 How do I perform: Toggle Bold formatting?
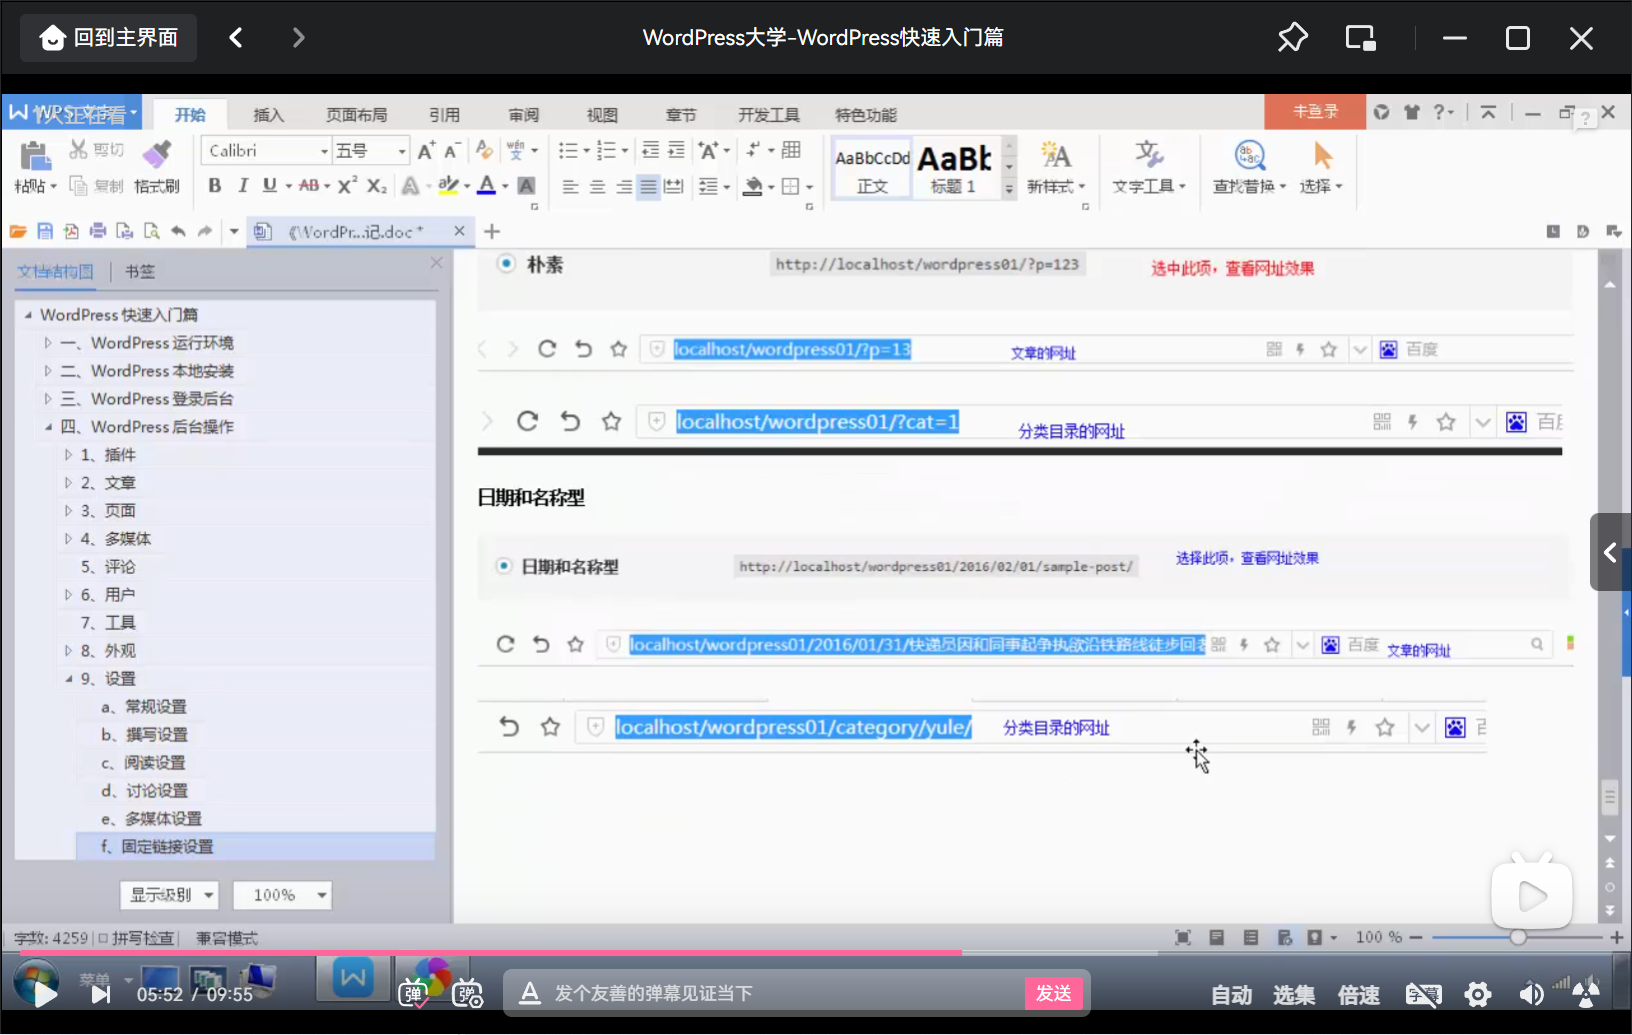pos(214,185)
